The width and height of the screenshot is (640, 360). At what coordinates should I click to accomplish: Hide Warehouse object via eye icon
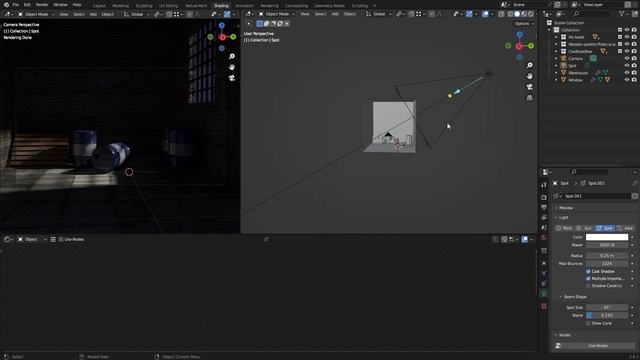pos(627,73)
